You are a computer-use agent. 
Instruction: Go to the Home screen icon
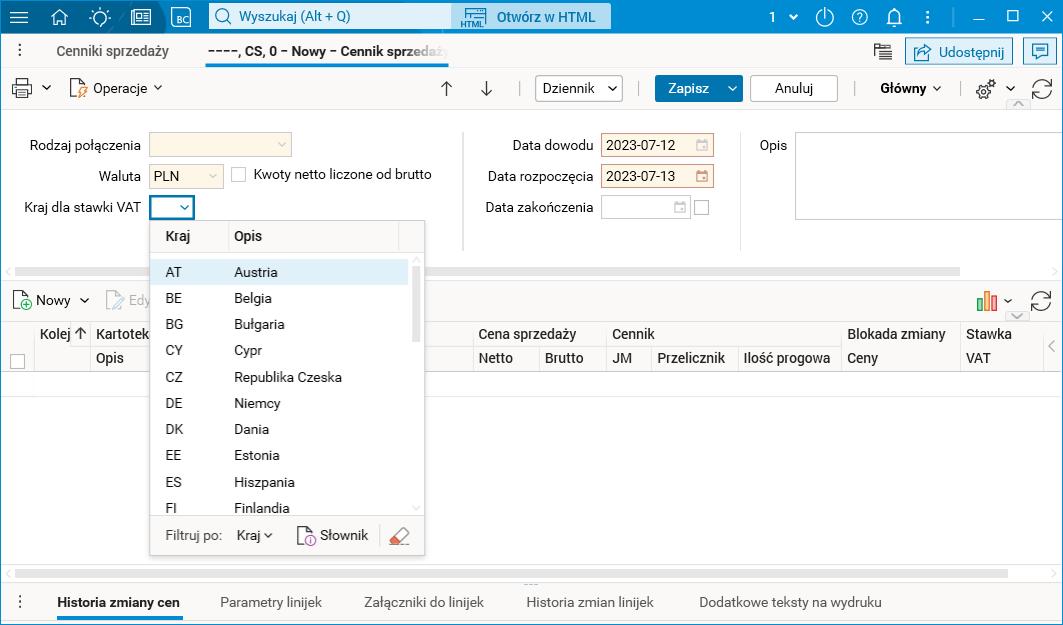tap(60, 17)
